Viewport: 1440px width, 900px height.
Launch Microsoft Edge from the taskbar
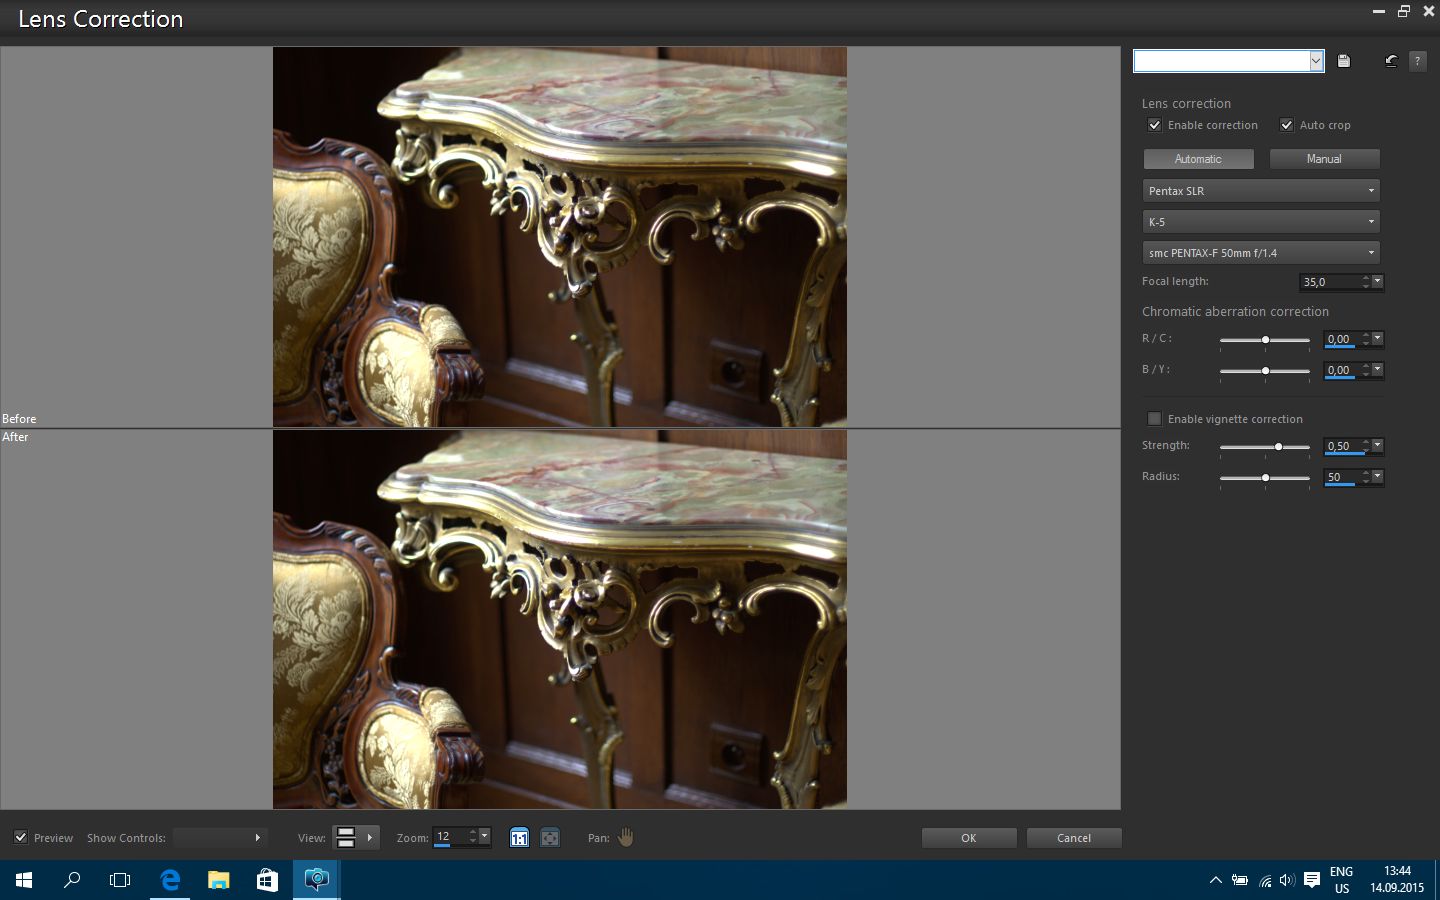tap(170, 880)
